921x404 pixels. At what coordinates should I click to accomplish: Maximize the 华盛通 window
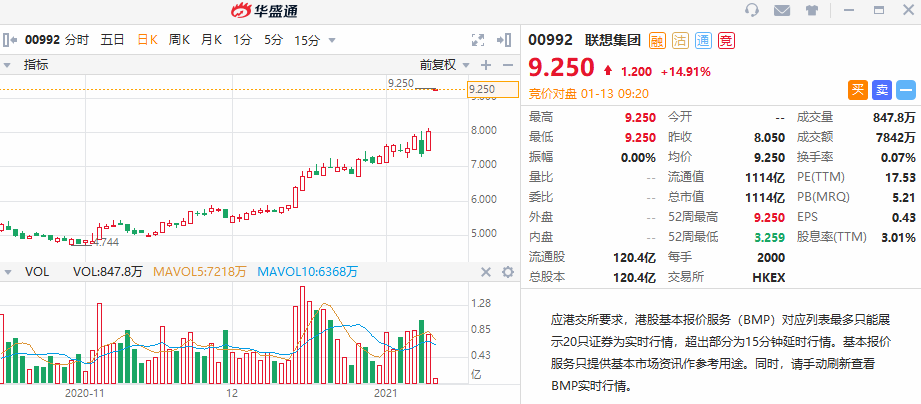pyautogui.click(x=879, y=10)
